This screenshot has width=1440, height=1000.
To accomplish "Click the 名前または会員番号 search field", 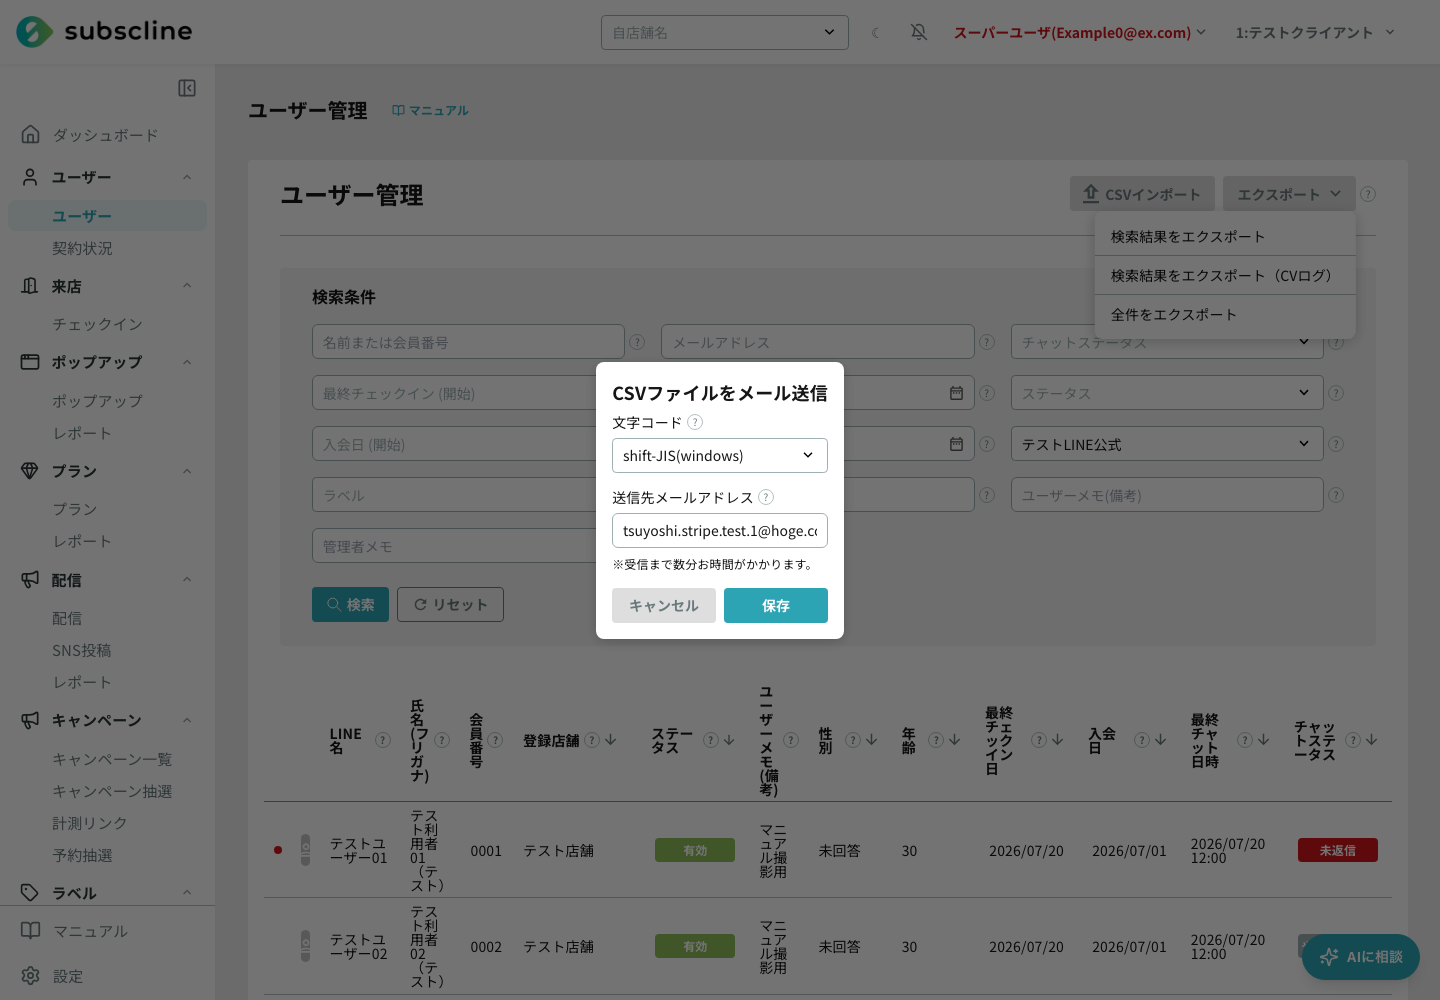I will [x=468, y=342].
